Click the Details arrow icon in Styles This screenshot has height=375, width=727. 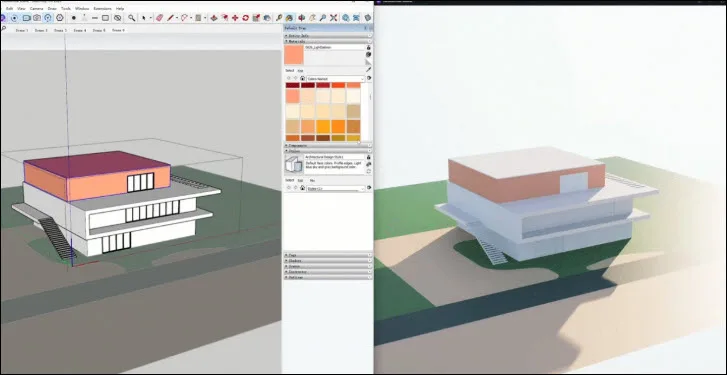pos(369,188)
